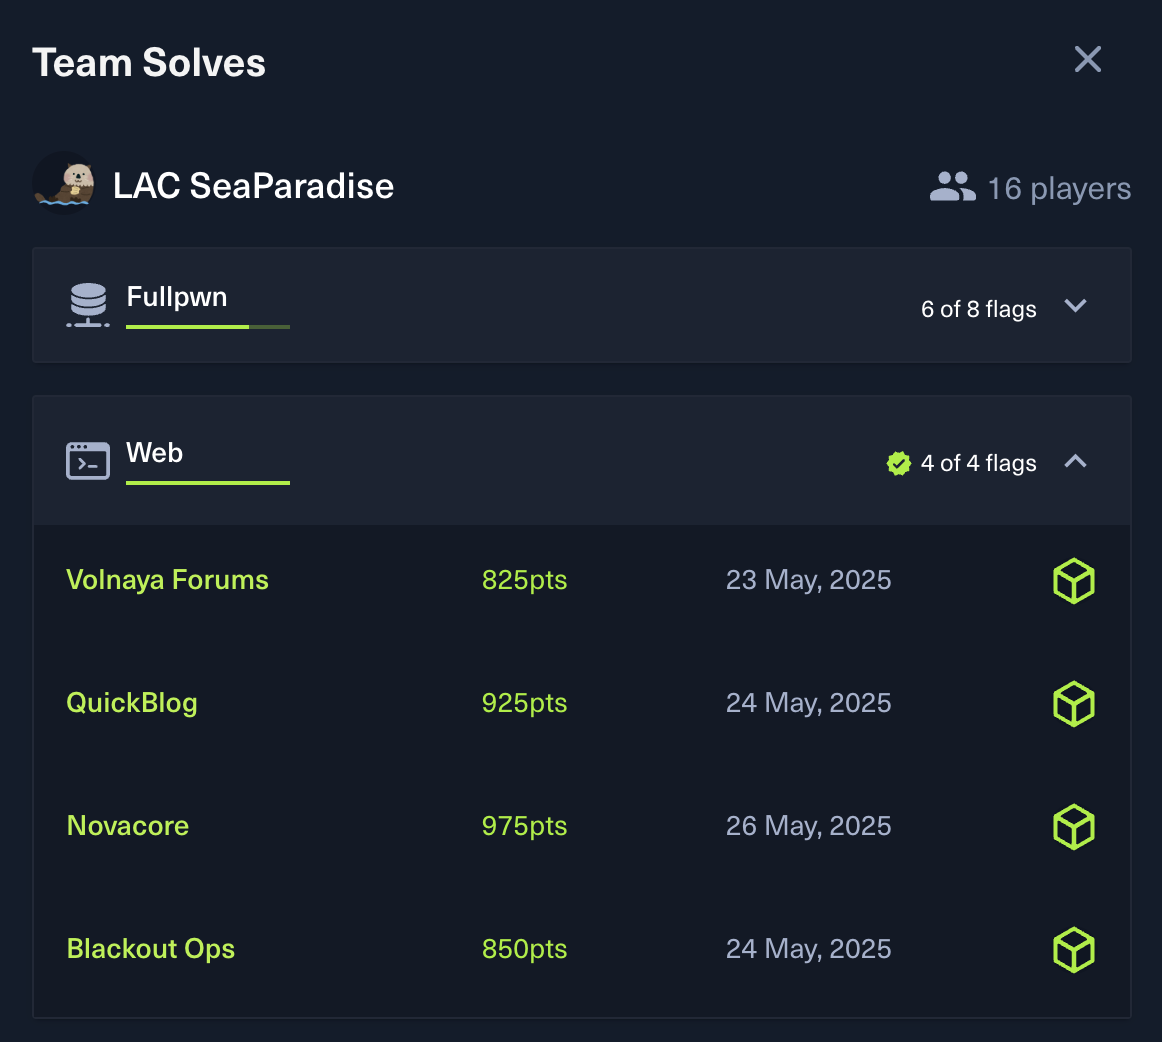Click the cube icon for Blackout Ops
Screen dimensions: 1162x1042
point(1074,950)
